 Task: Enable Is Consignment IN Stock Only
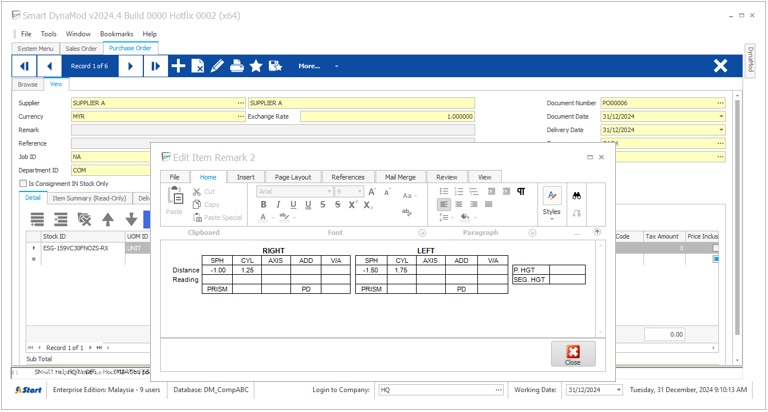[x=24, y=184]
